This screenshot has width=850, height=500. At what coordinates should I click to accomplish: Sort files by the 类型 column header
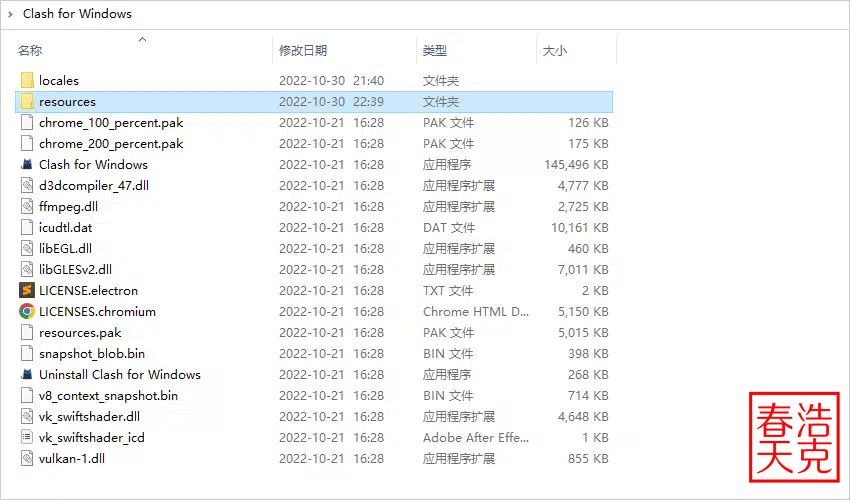coord(435,50)
